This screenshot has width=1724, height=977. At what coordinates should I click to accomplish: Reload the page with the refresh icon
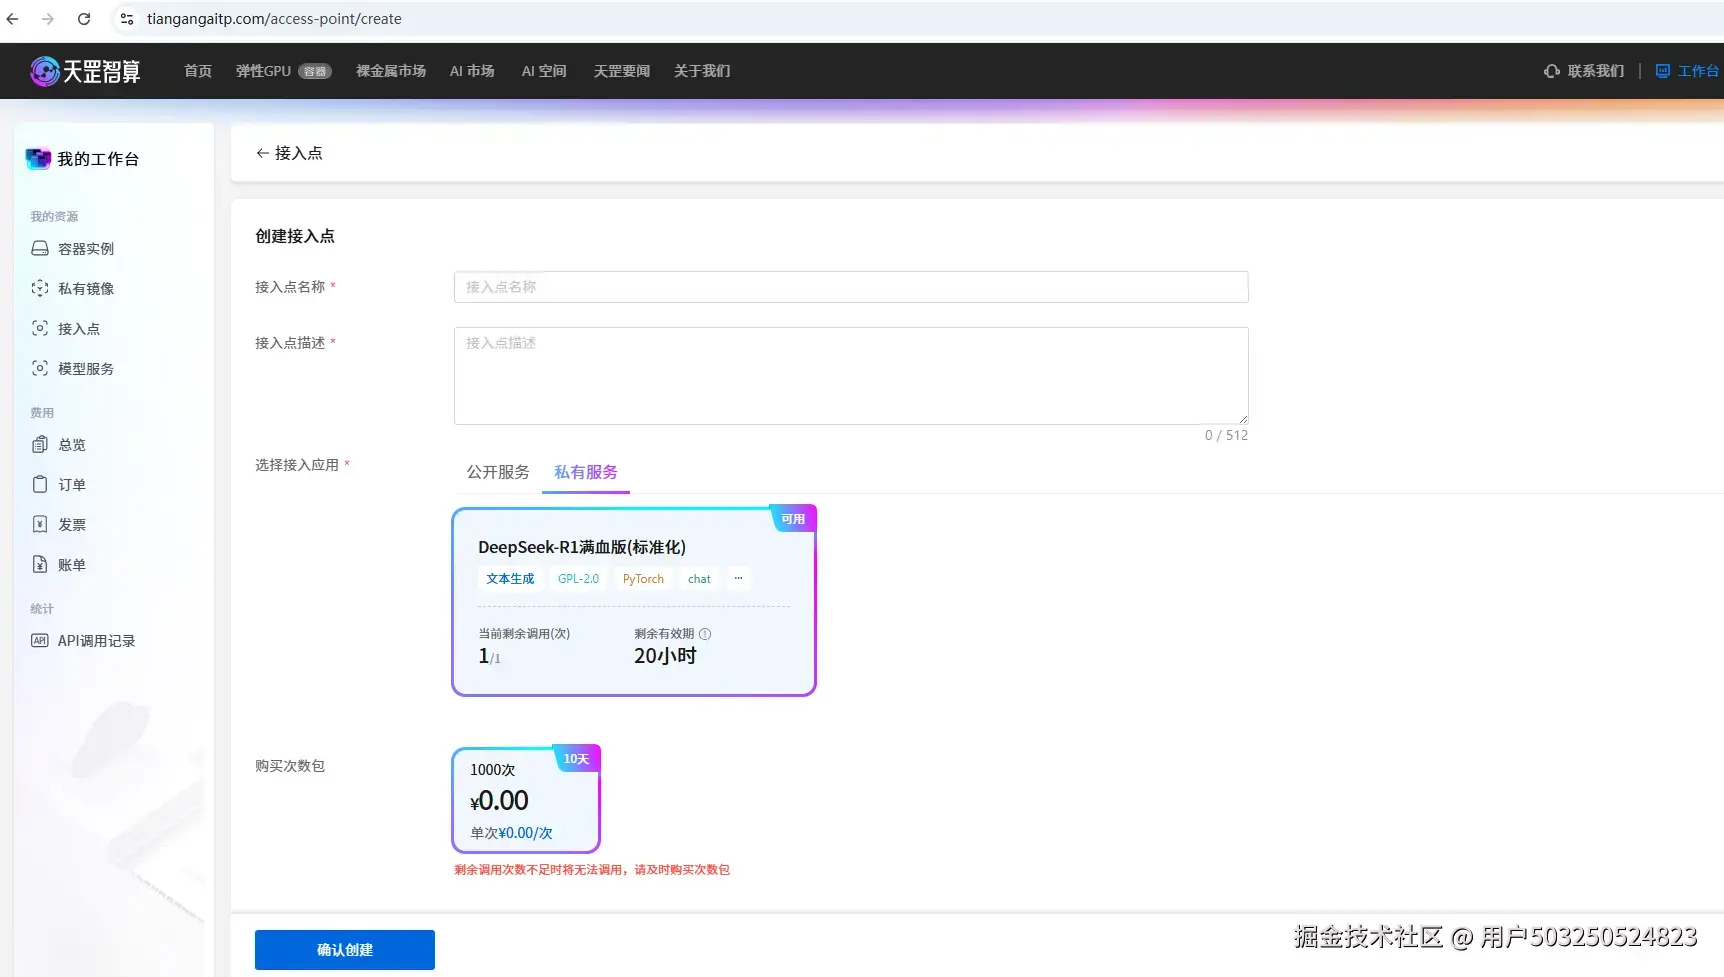pyautogui.click(x=84, y=19)
